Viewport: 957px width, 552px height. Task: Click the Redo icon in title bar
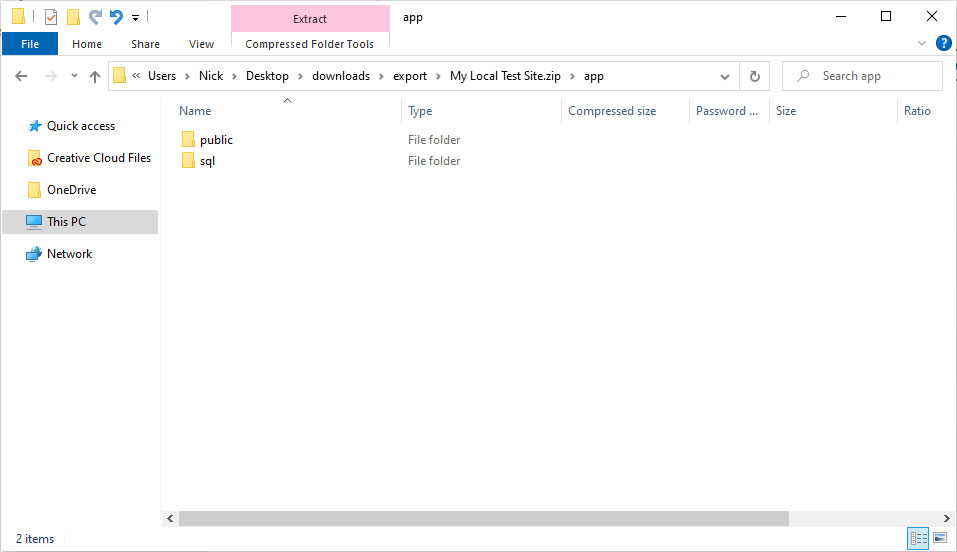pyautogui.click(x=95, y=17)
